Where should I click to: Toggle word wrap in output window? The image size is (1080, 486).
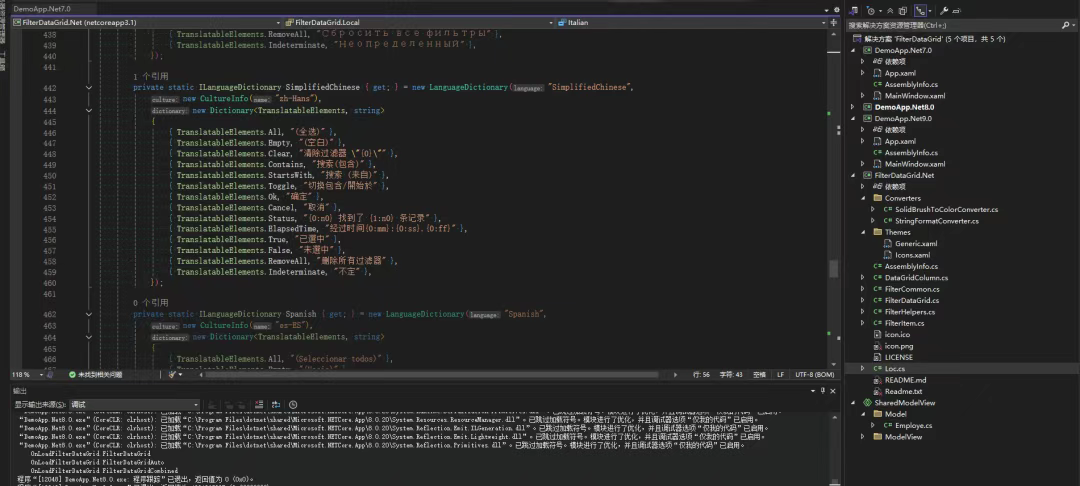(276, 405)
